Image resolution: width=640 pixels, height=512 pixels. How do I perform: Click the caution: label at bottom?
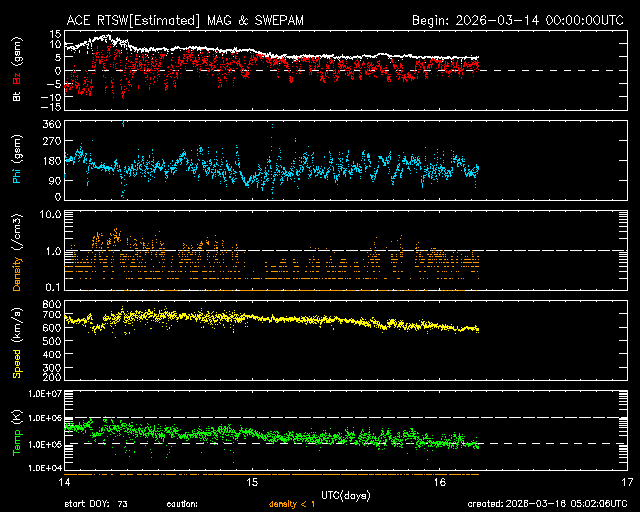point(182,504)
